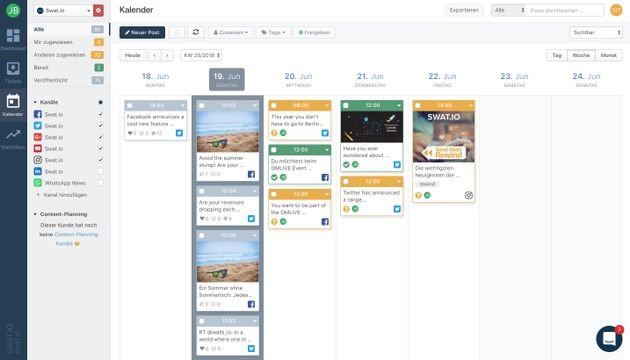Open the beach thumbnail on 'Avoid the summer' post
The width and height of the screenshot is (630, 360).
(227, 131)
